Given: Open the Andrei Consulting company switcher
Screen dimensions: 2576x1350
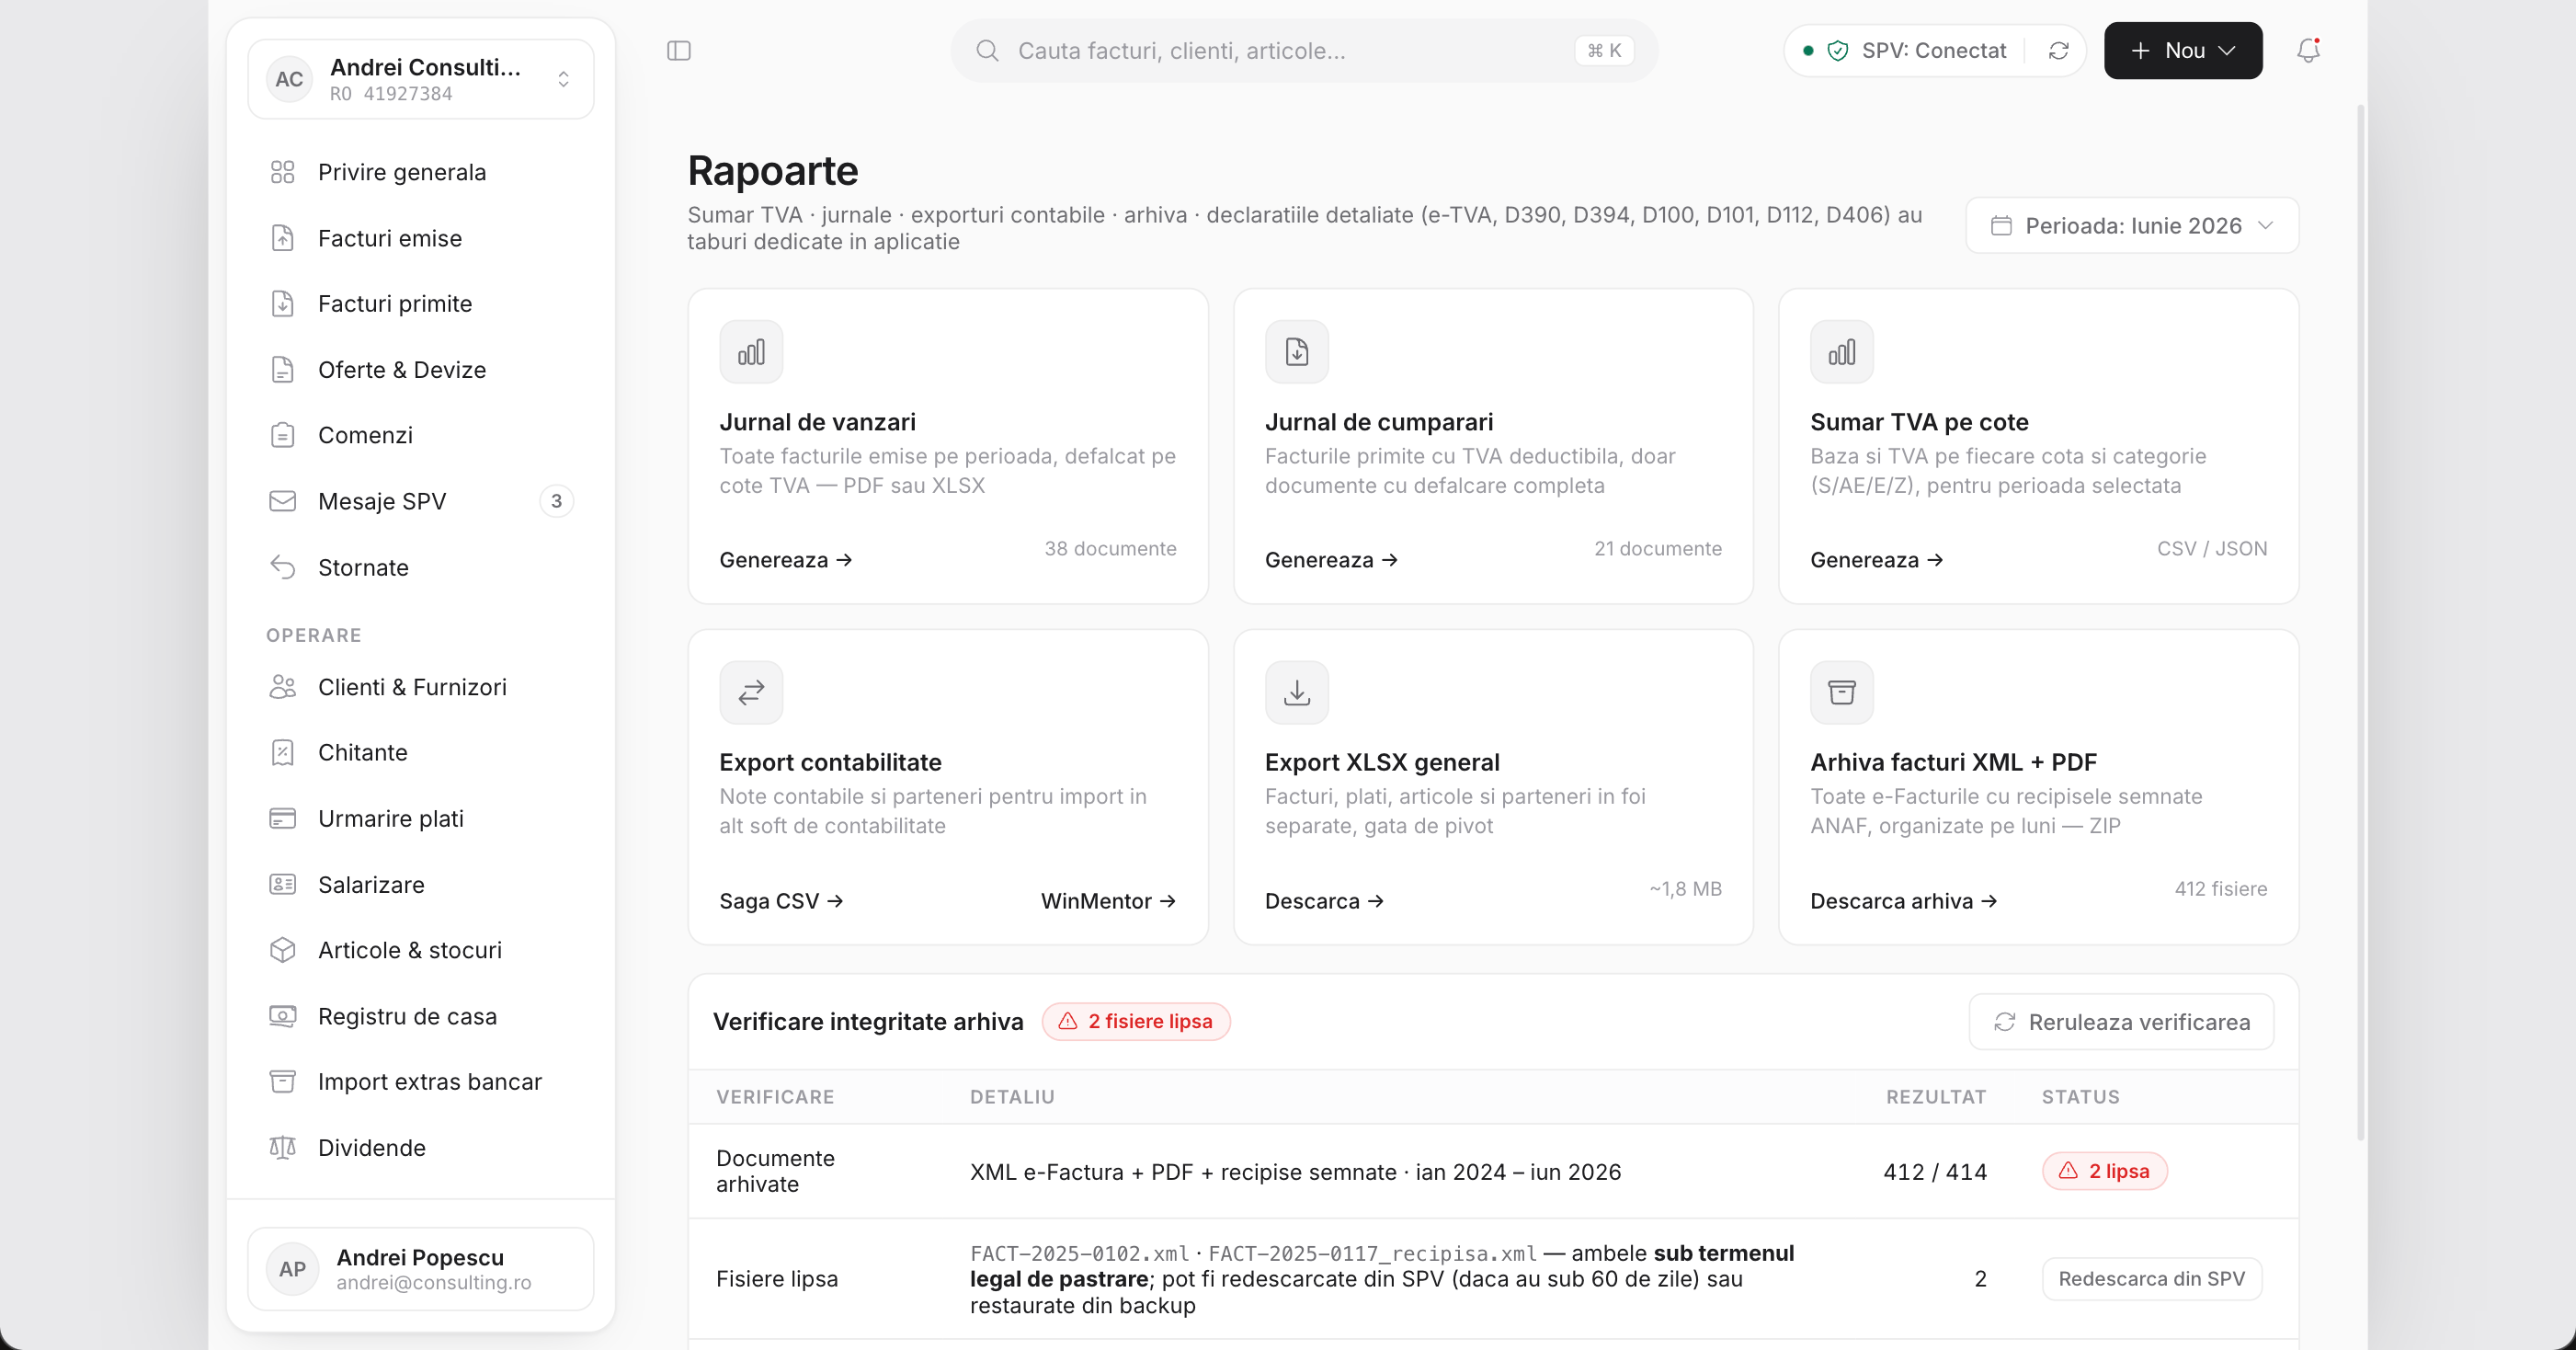Looking at the screenshot, I should pyautogui.click(x=421, y=79).
